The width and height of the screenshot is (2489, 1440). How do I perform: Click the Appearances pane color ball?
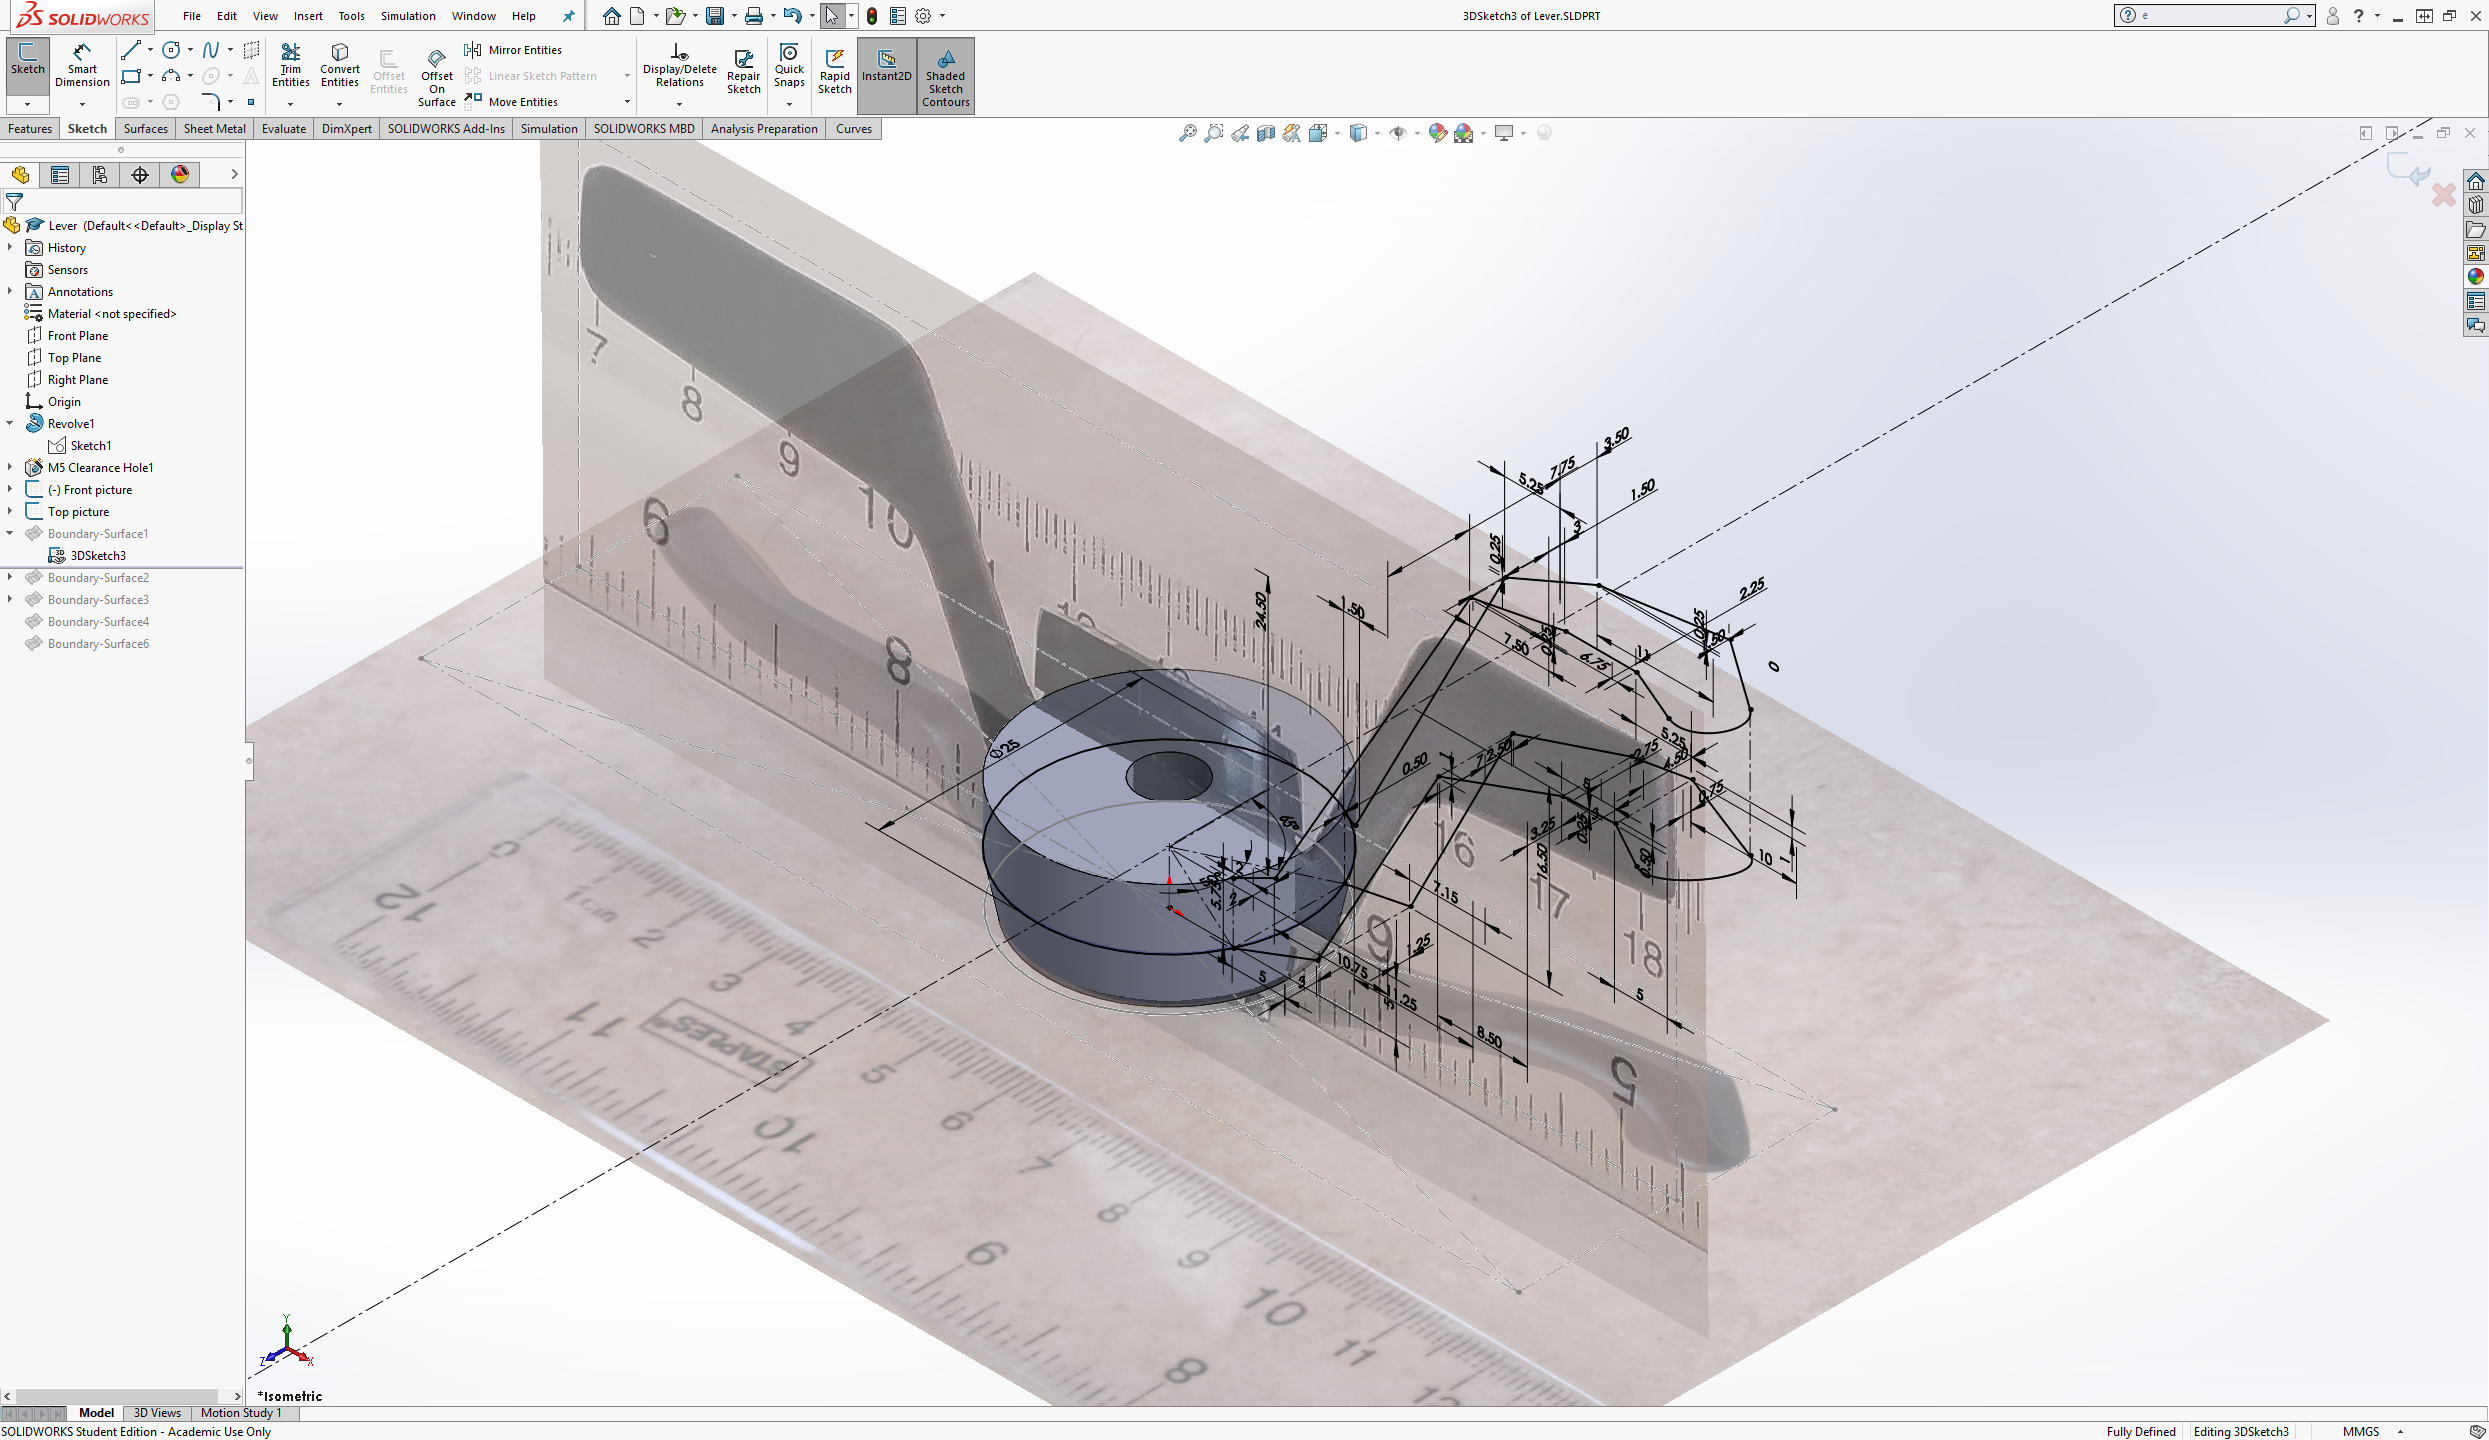(2476, 277)
